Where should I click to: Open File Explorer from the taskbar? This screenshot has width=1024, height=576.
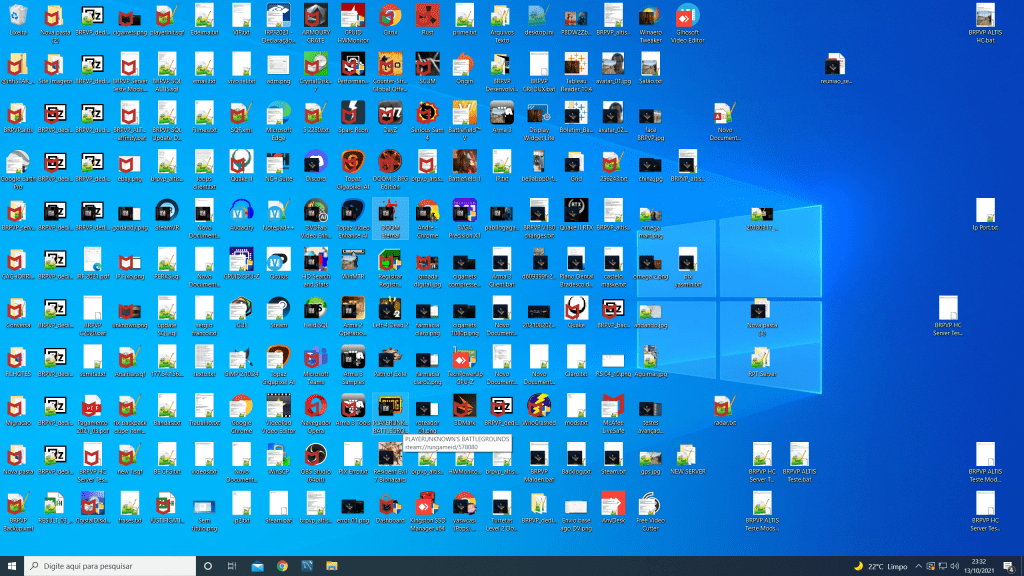pyautogui.click(x=257, y=565)
